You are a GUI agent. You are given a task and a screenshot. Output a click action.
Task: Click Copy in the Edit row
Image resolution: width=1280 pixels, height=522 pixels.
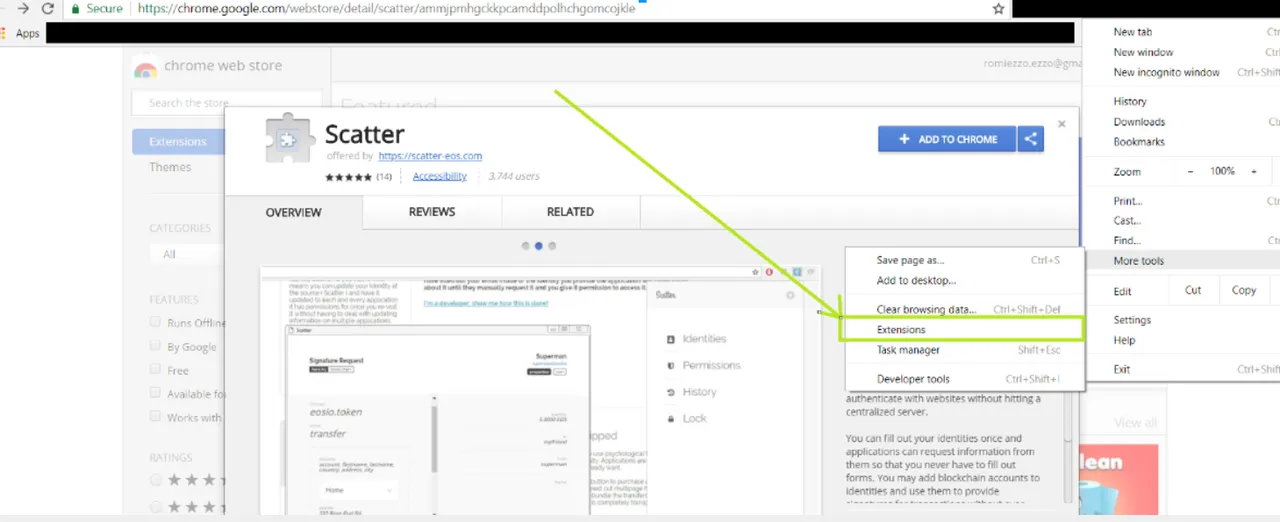1244,290
